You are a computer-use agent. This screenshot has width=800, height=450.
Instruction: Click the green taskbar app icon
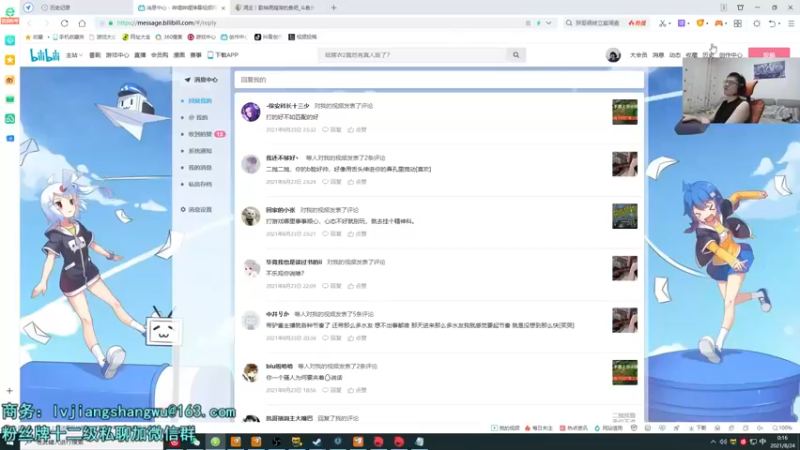(215, 441)
